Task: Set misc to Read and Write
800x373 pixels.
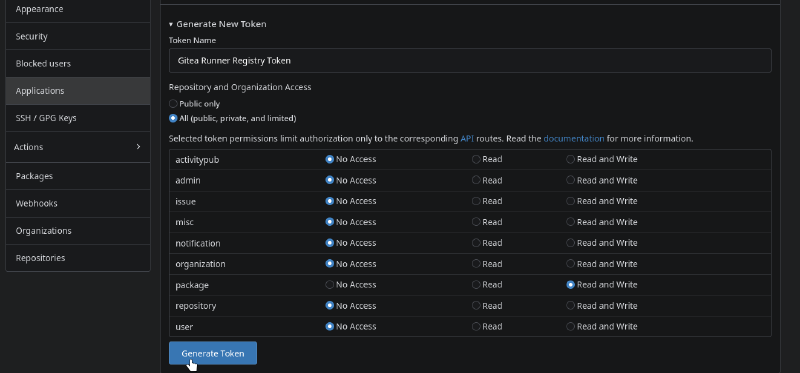Action: pos(570,222)
